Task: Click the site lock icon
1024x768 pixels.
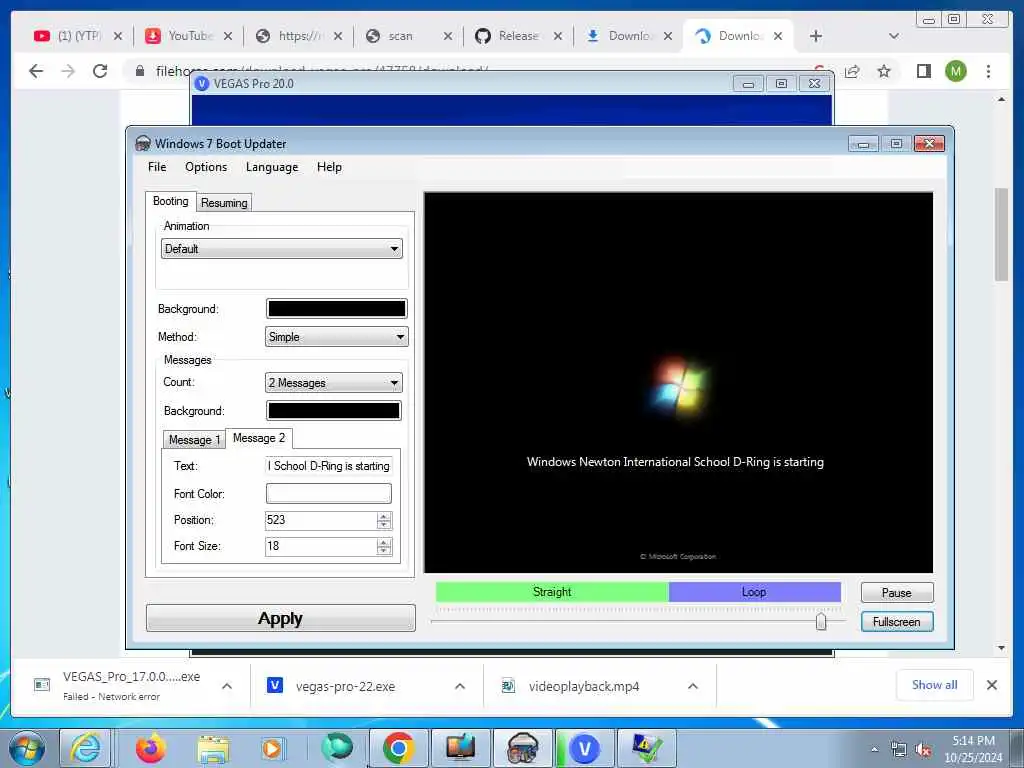Action: click(x=140, y=71)
